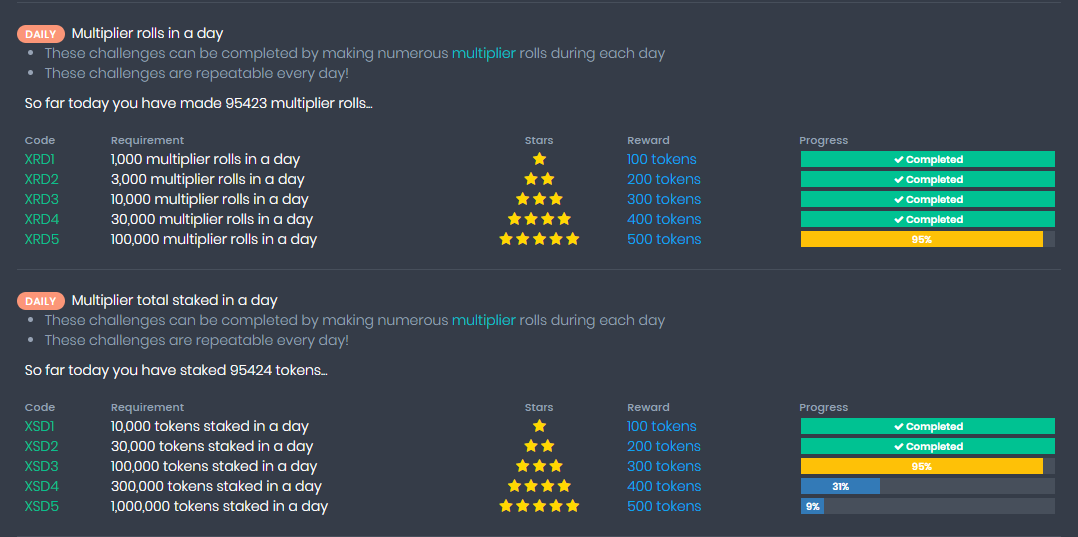Screen dimensions: 1078x537
Task: Open the XSD3 challenge code link
Action: 41,466
